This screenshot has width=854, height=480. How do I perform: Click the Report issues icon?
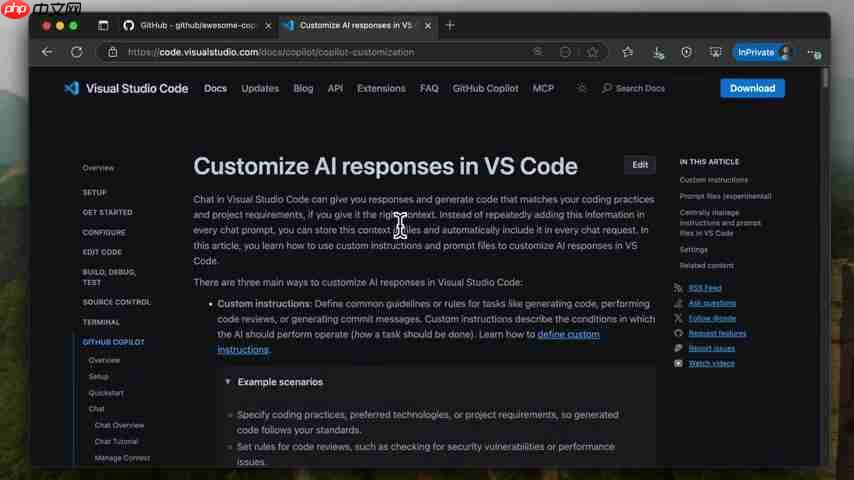click(678, 348)
